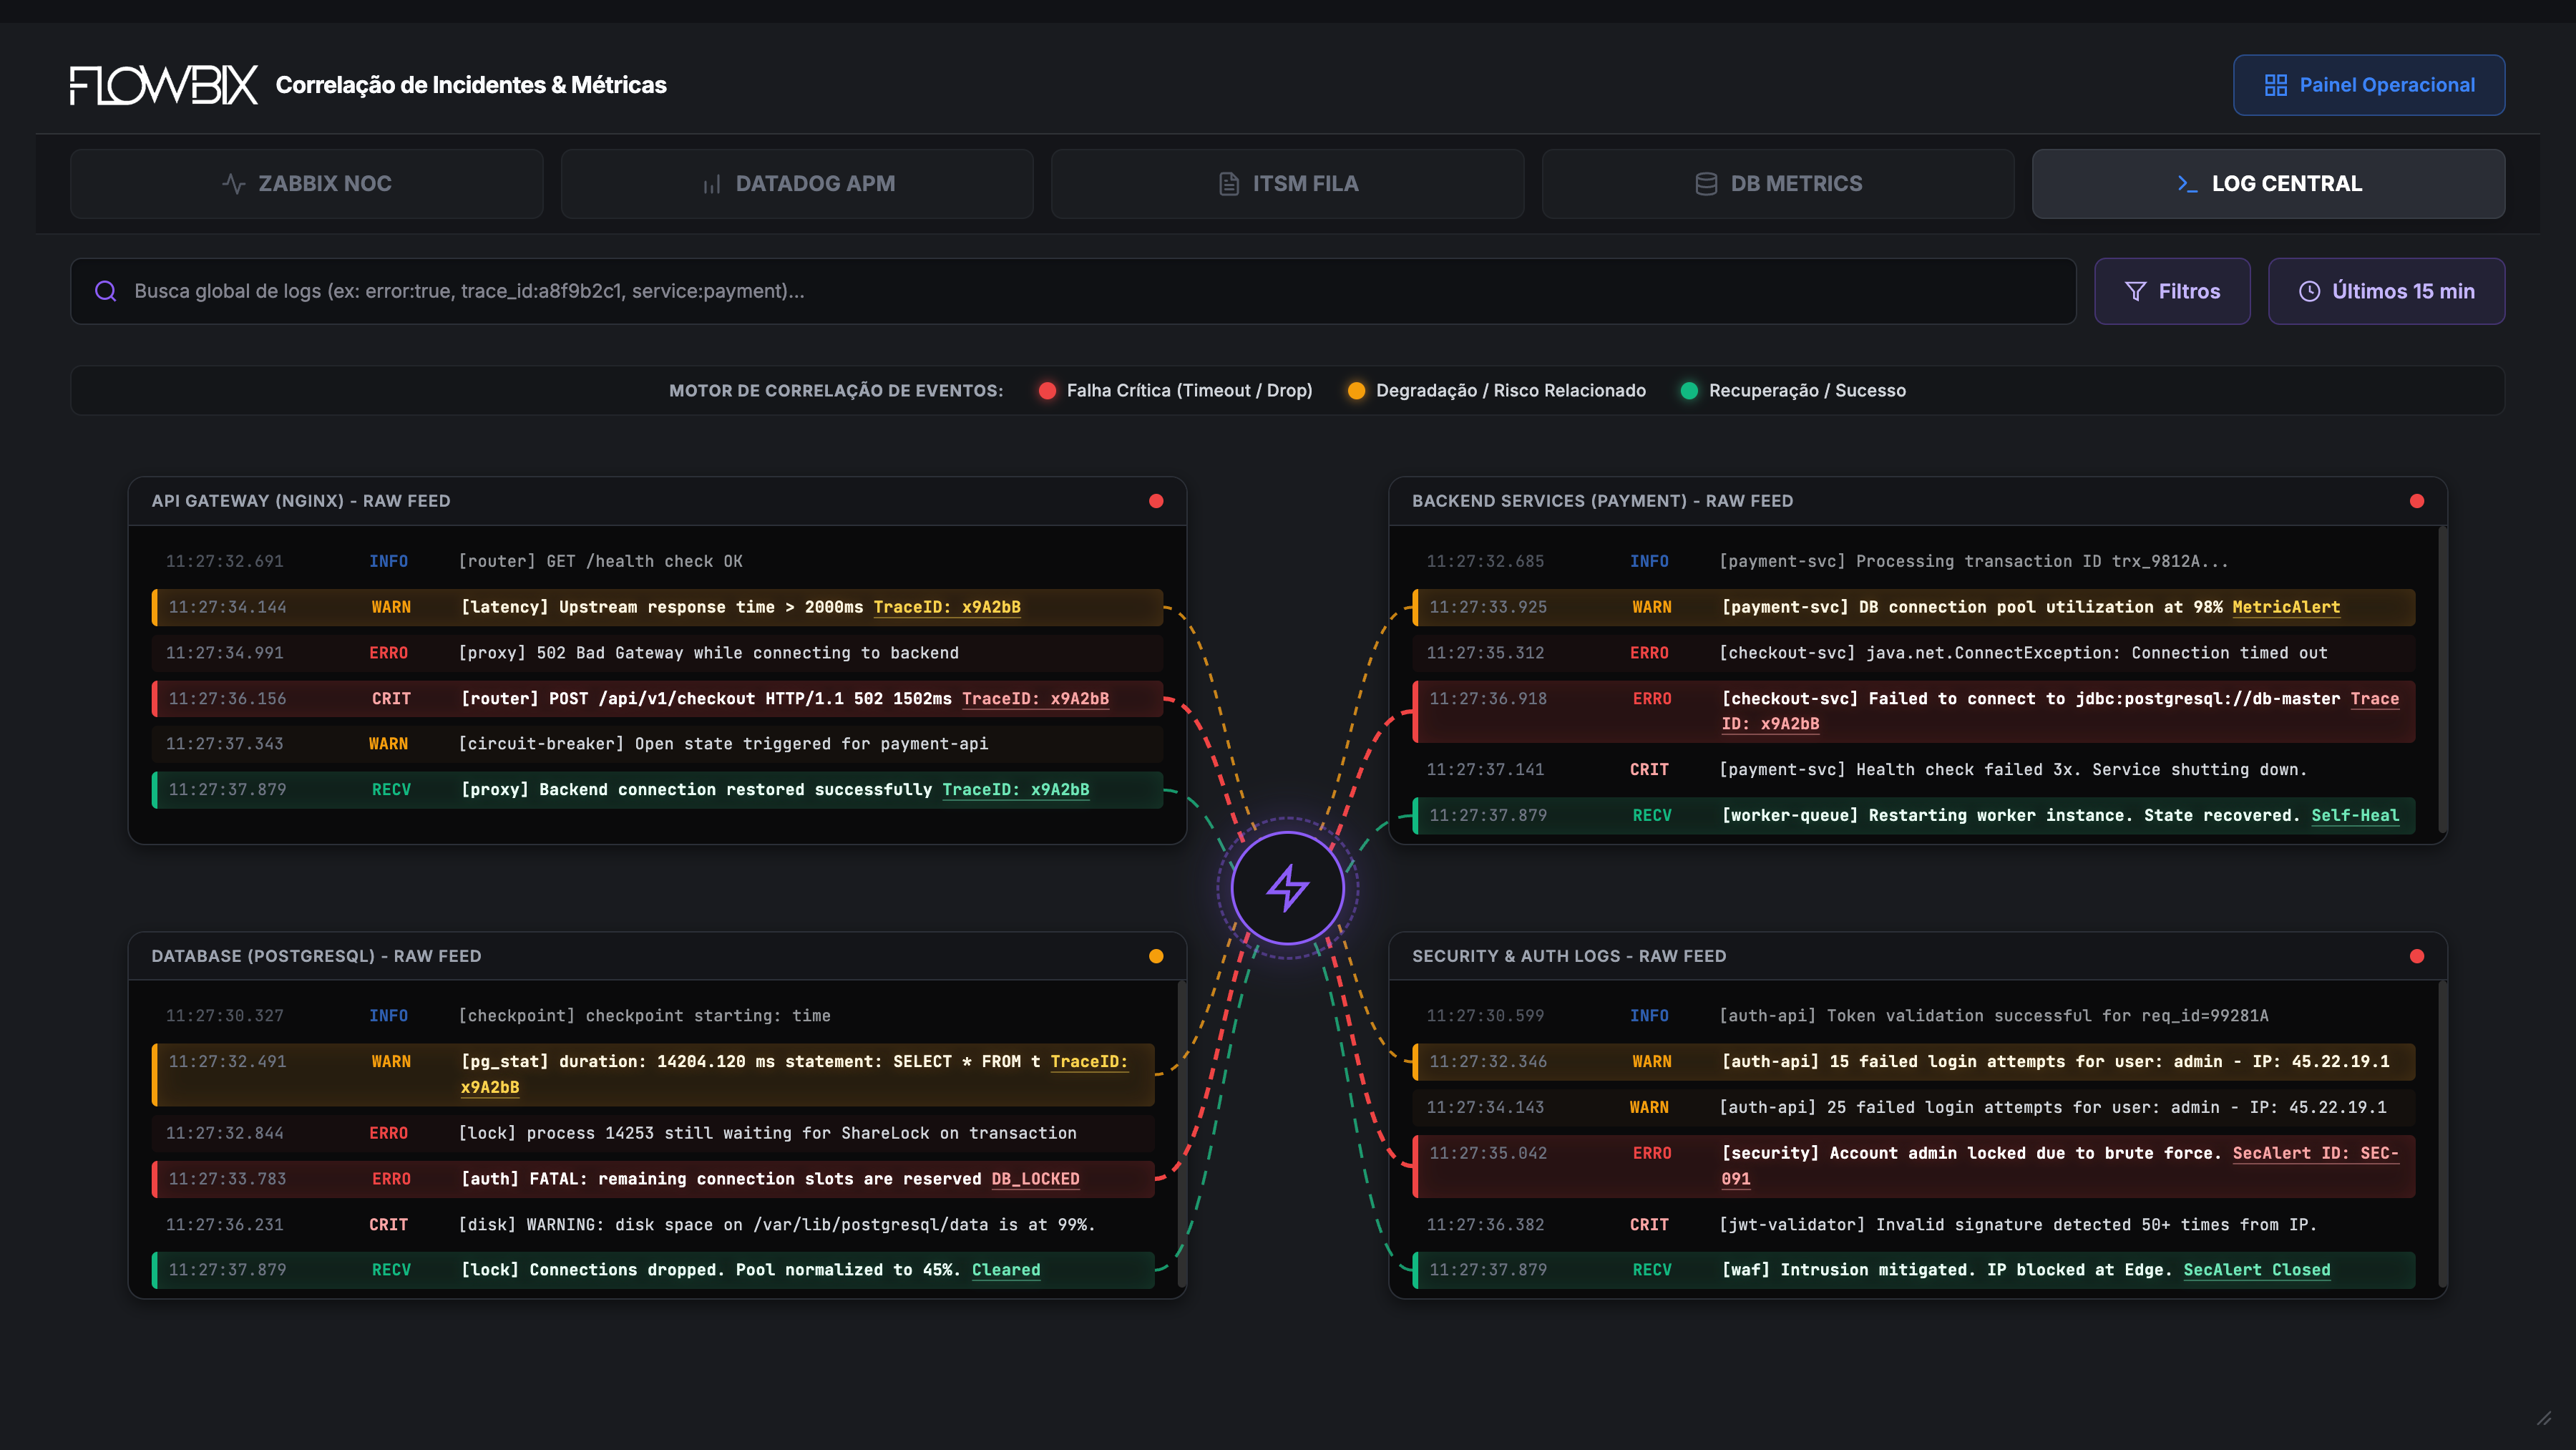Focus the global log search field

tap(1073, 291)
